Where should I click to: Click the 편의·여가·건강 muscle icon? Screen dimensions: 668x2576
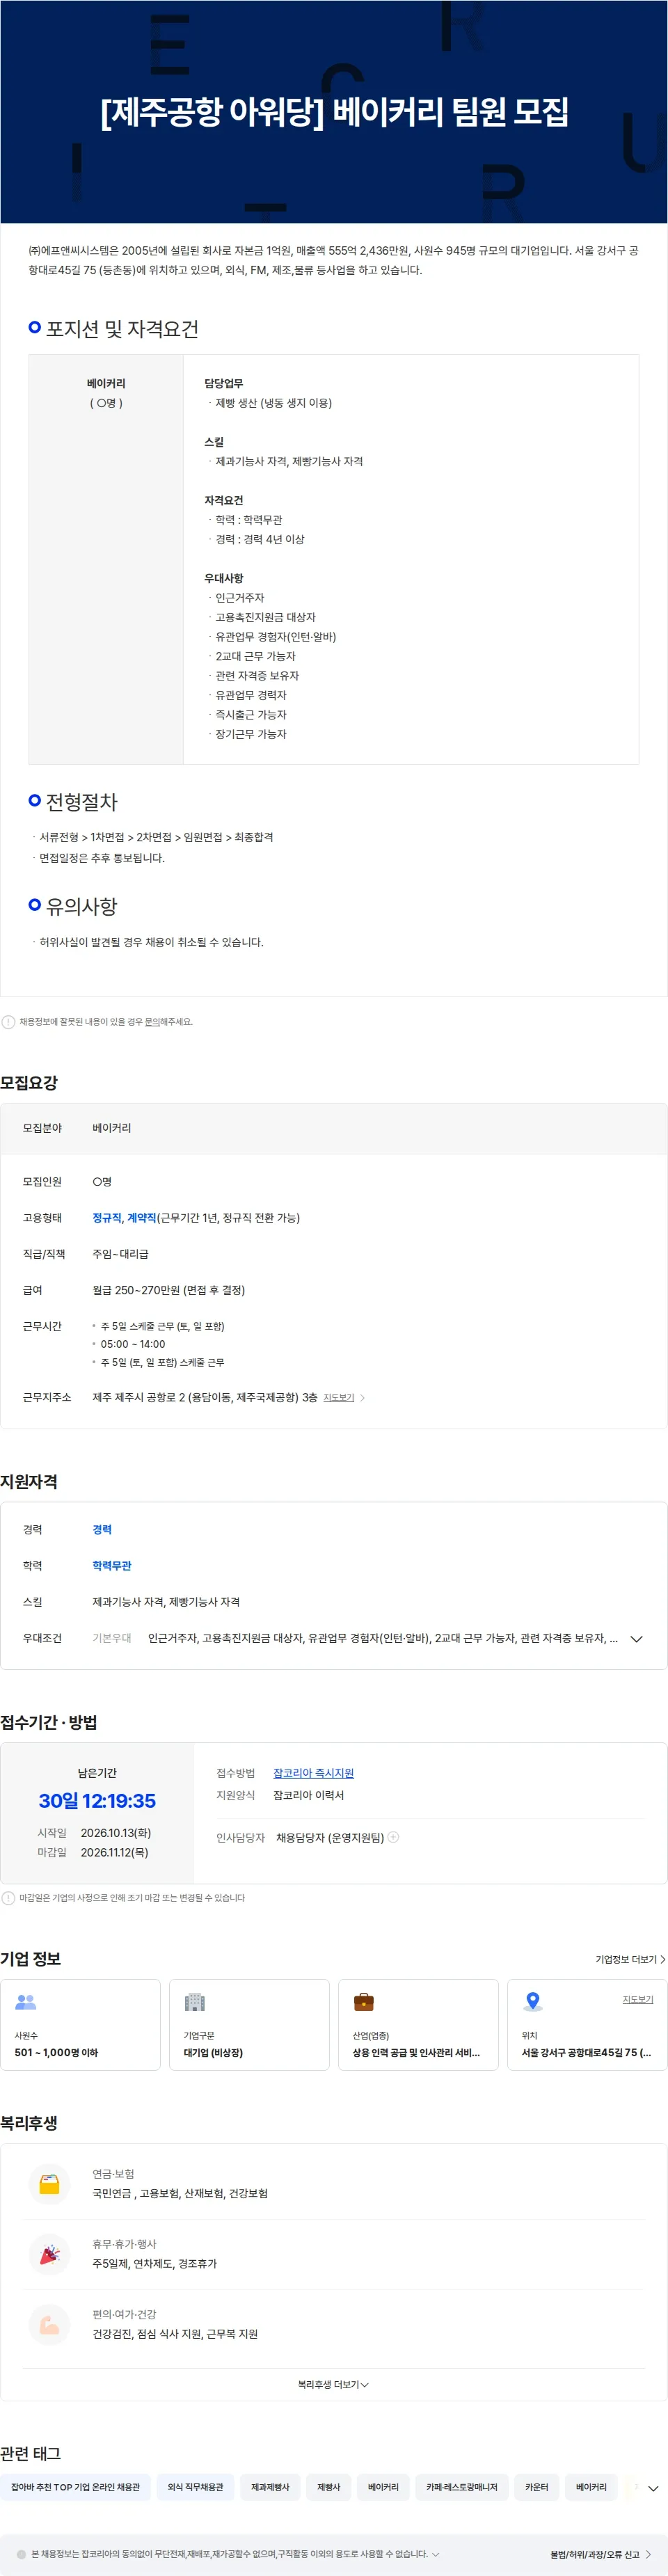[49, 2325]
